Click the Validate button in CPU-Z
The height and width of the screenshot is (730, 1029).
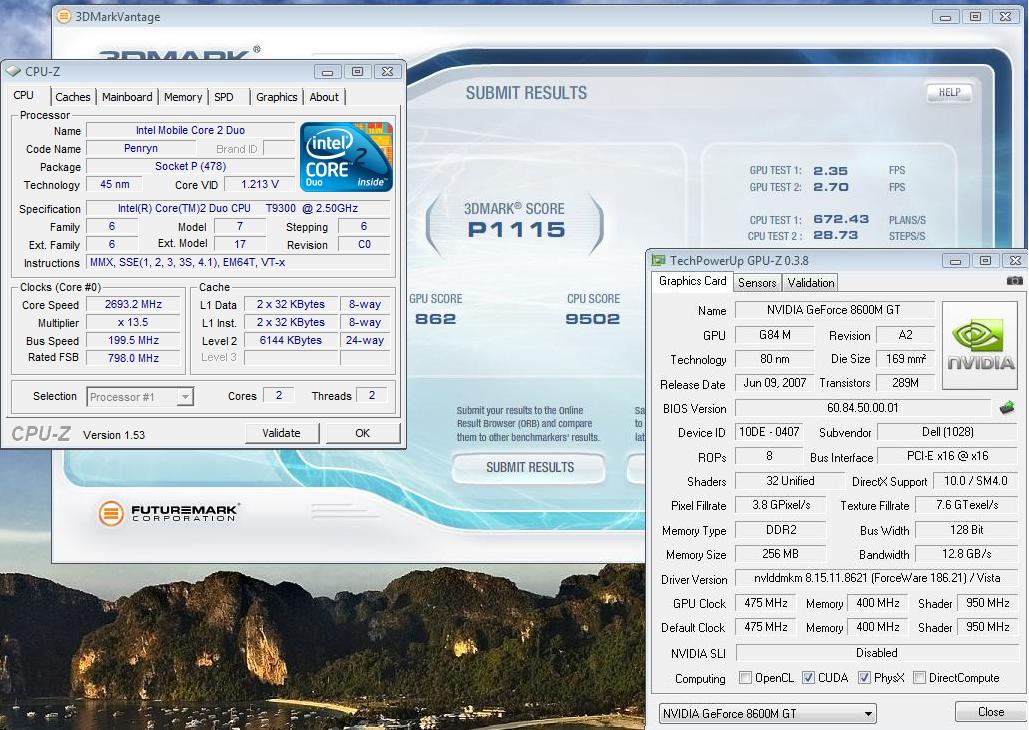(282, 433)
